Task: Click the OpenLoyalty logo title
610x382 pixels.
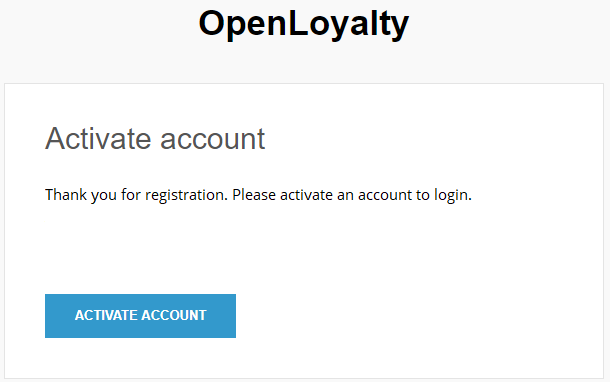Action: pyautogui.click(x=303, y=24)
